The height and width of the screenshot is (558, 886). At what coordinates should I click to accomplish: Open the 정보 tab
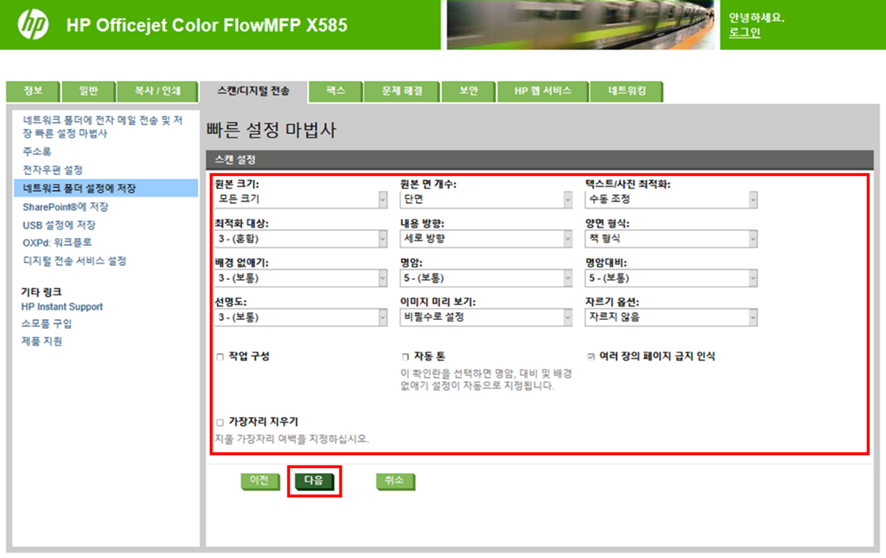[33, 91]
